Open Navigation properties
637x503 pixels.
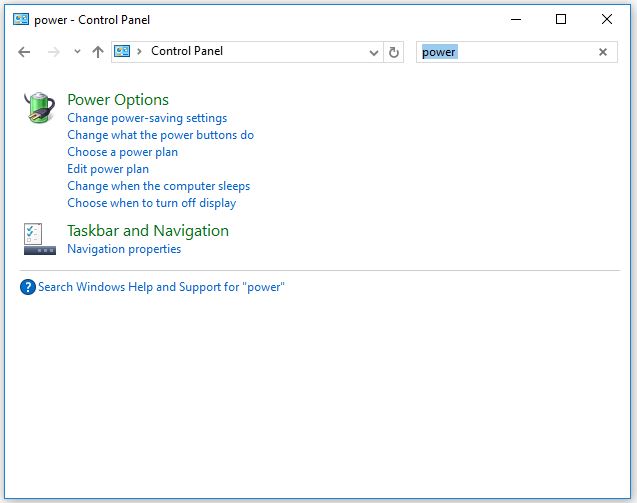[x=124, y=249]
